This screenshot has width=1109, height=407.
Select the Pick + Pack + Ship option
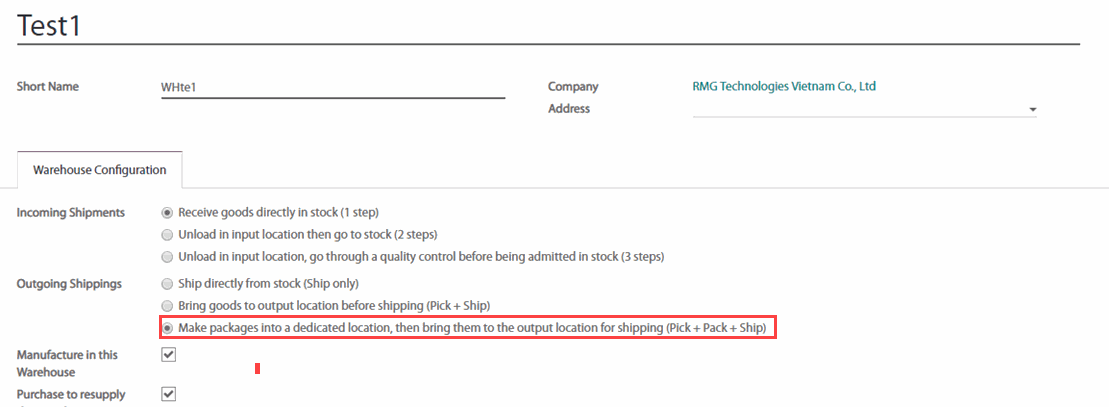(167, 327)
